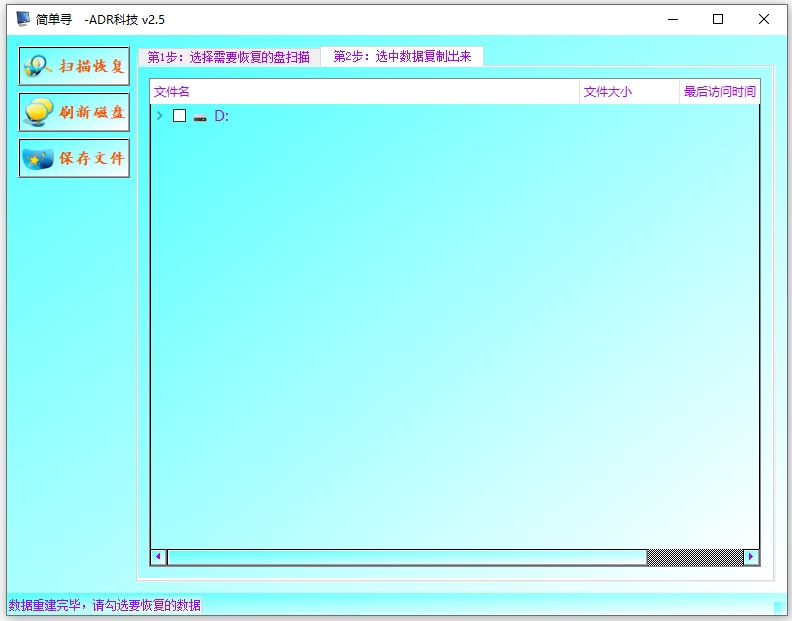Image resolution: width=792 pixels, height=621 pixels.
Task: Click the status bar message text
Action: 105,605
